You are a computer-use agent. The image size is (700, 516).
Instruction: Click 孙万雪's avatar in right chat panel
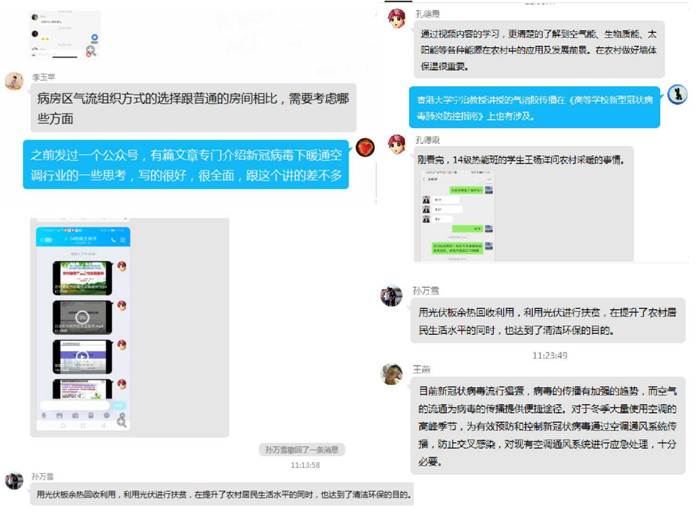(x=392, y=296)
